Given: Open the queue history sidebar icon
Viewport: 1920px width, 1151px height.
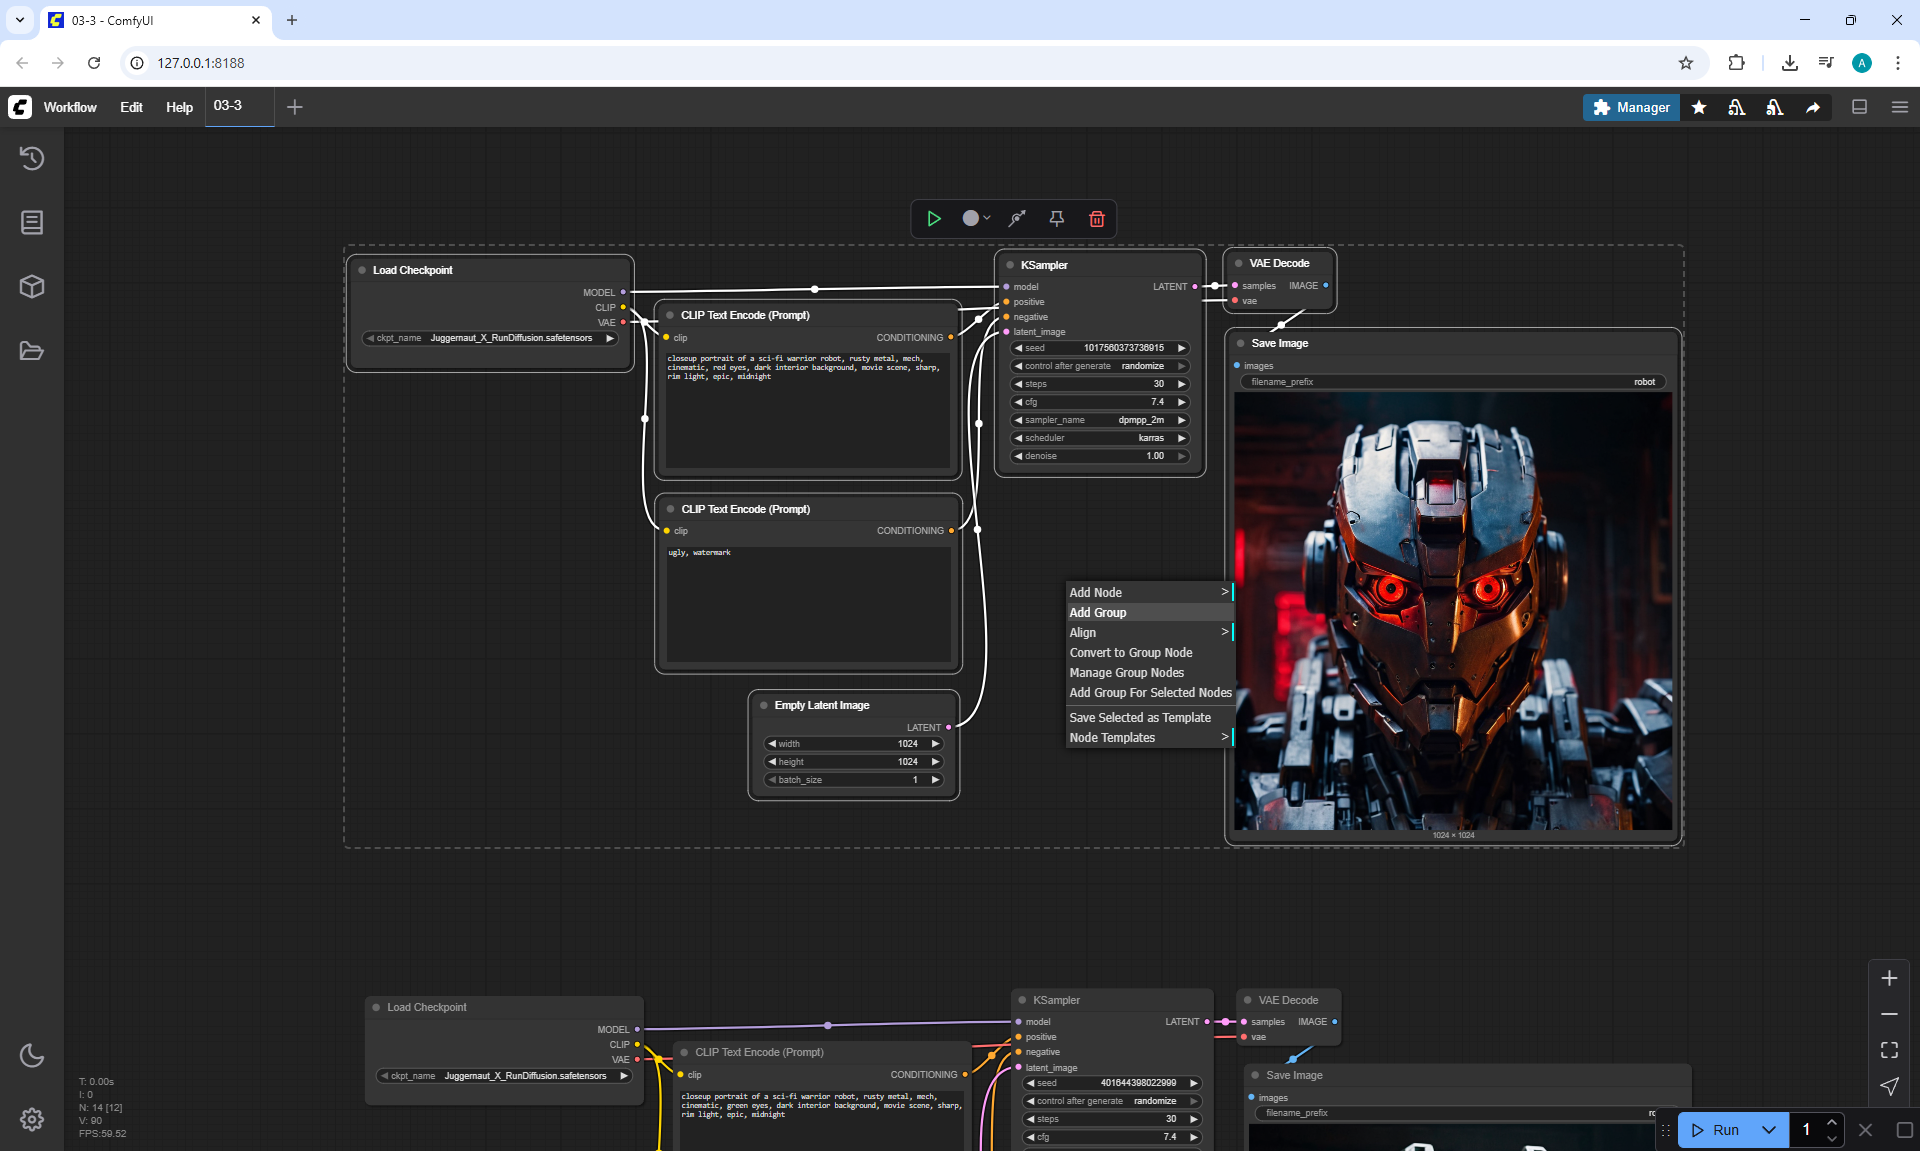Looking at the screenshot, I should coord(32,158).
